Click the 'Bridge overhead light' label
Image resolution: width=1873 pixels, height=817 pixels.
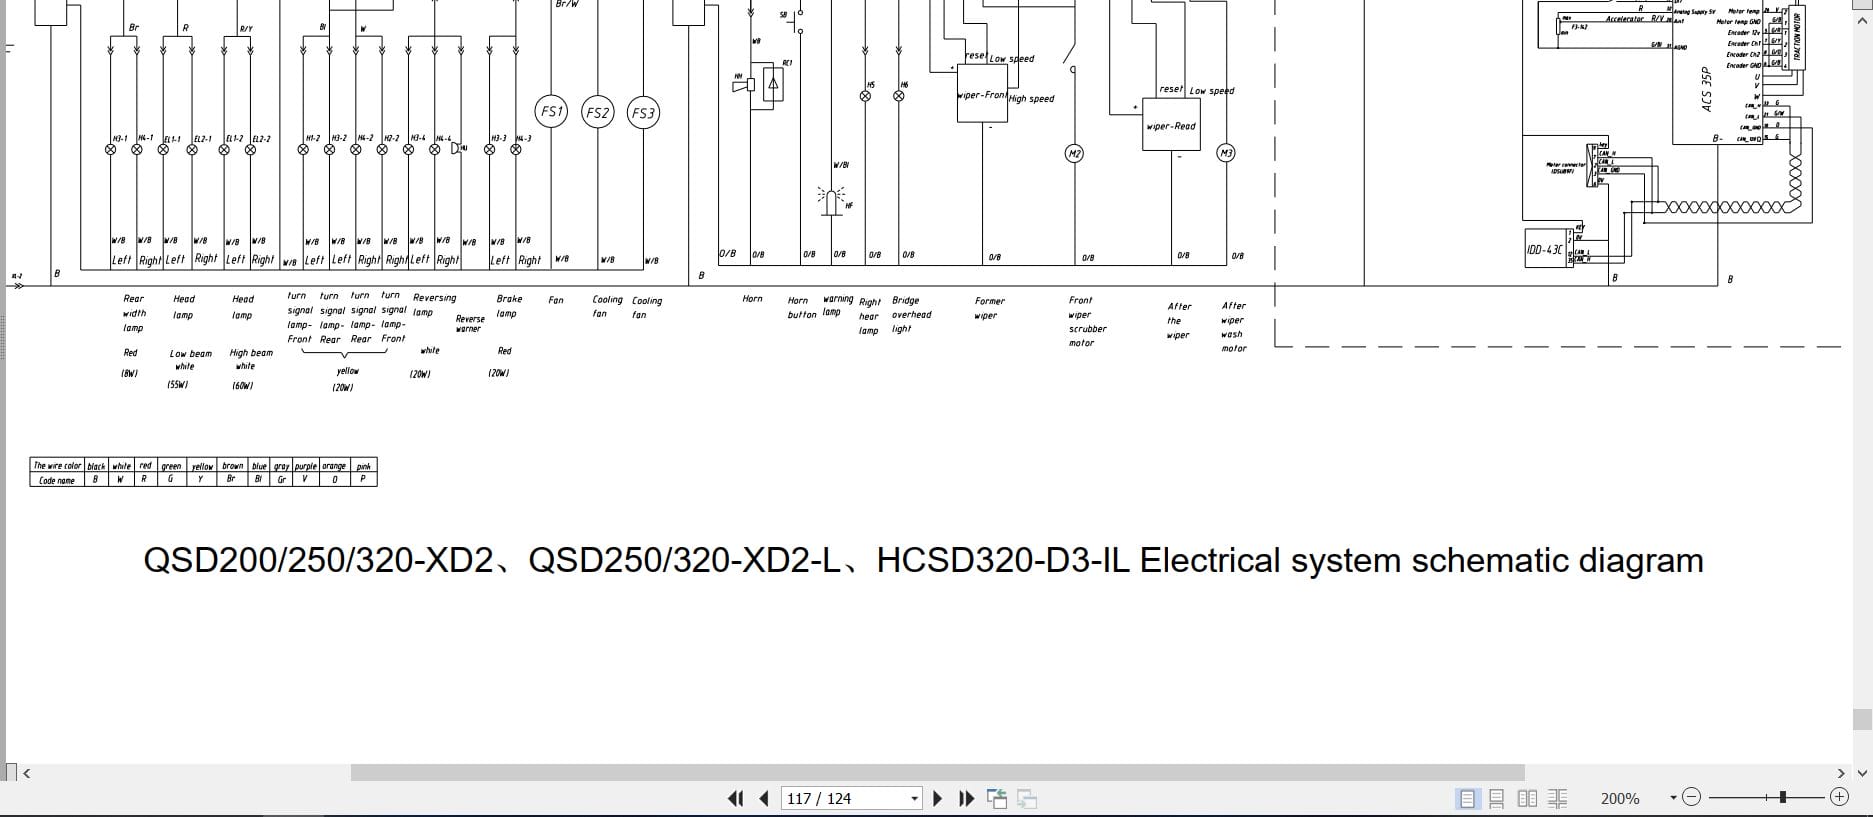click(x=911, y=314)
